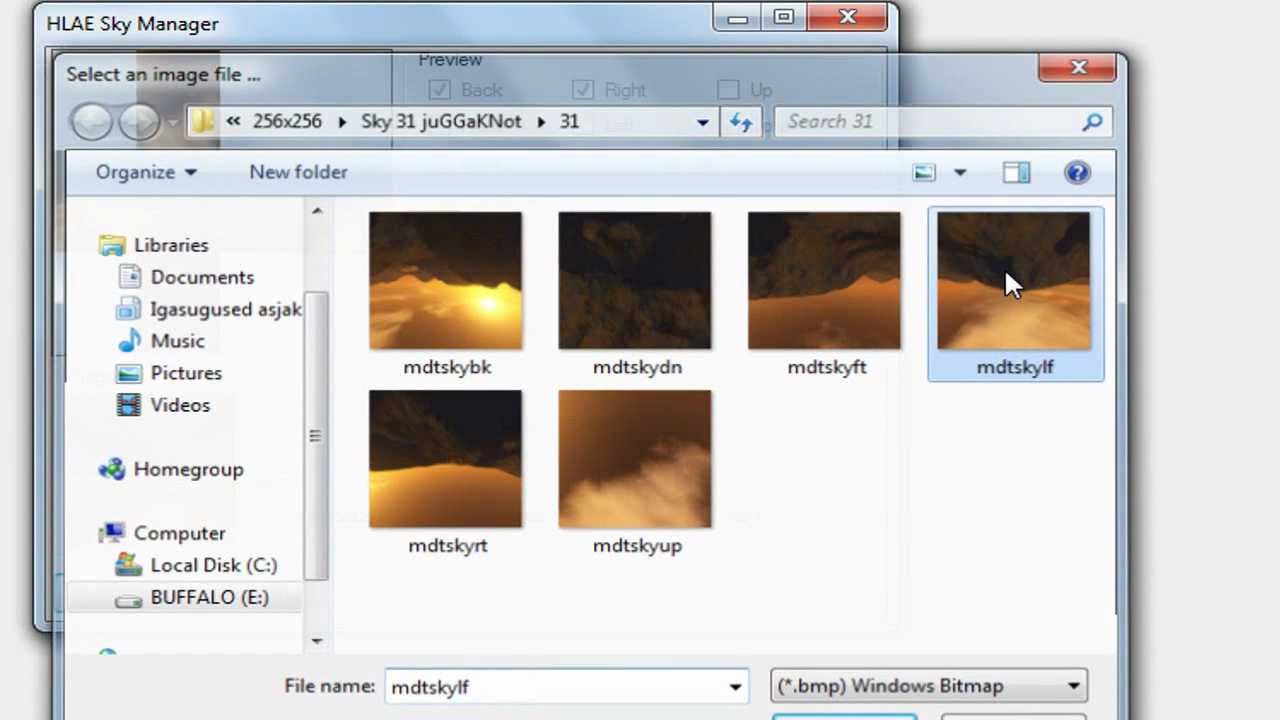Toggle the preview pane icon

(1017, 173)
